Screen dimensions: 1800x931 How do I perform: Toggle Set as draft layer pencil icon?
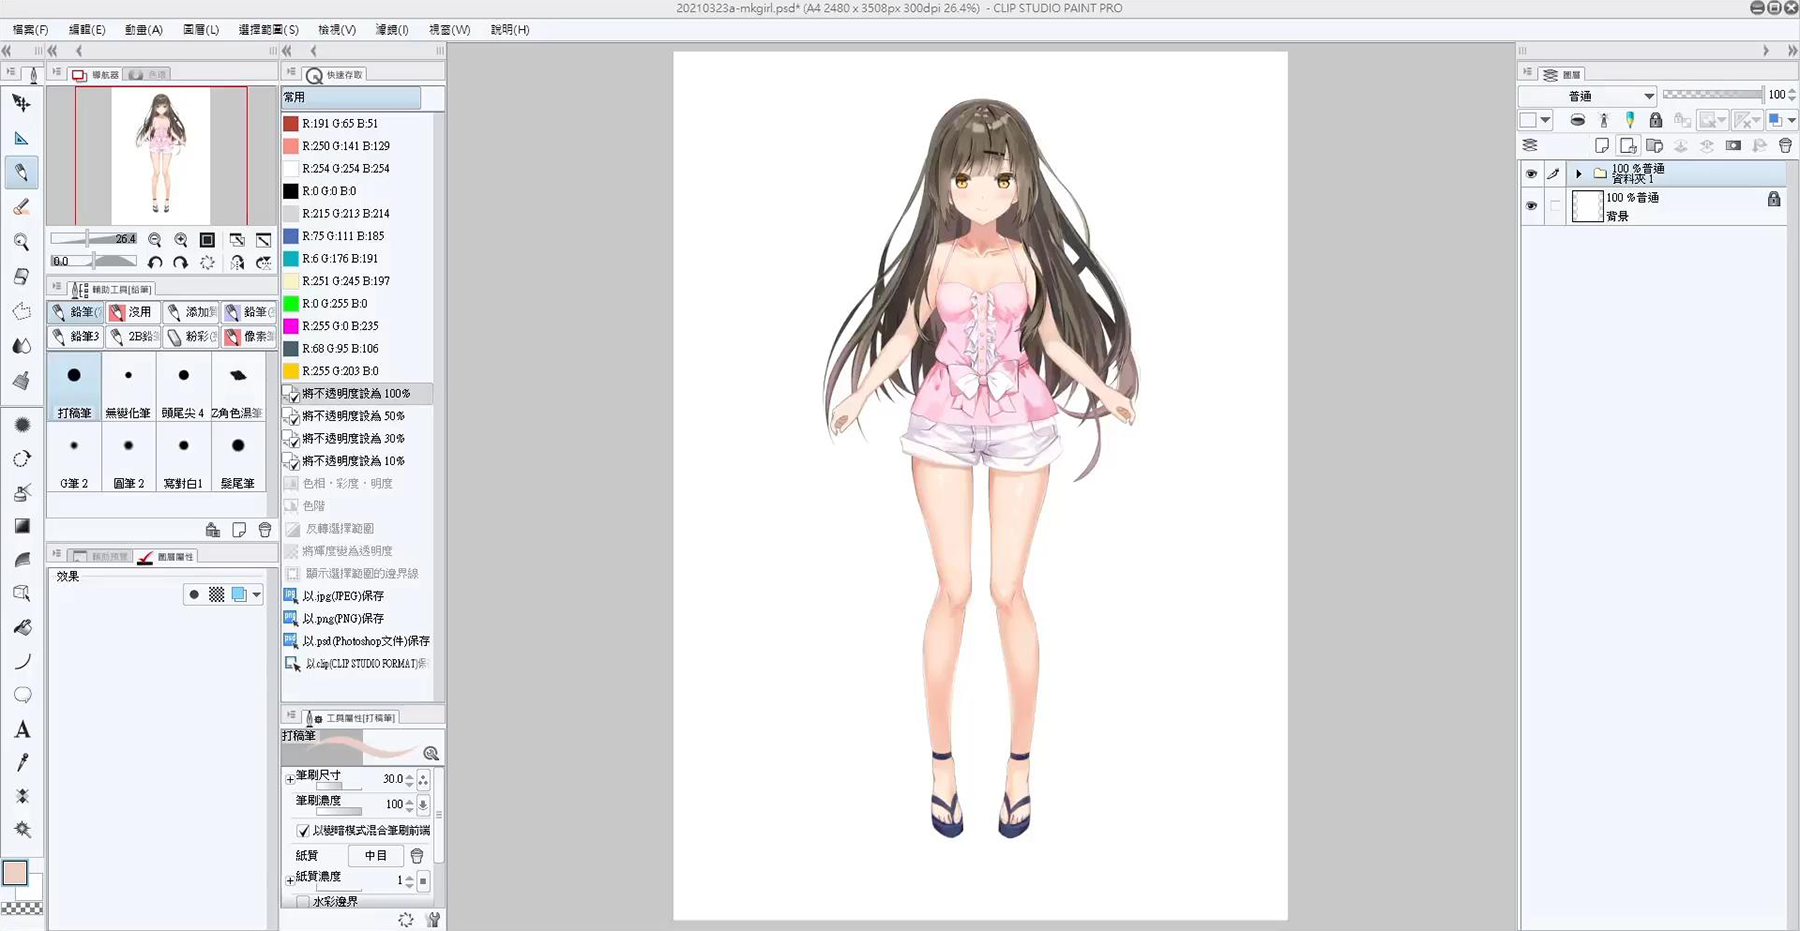tap(1630, 120)
